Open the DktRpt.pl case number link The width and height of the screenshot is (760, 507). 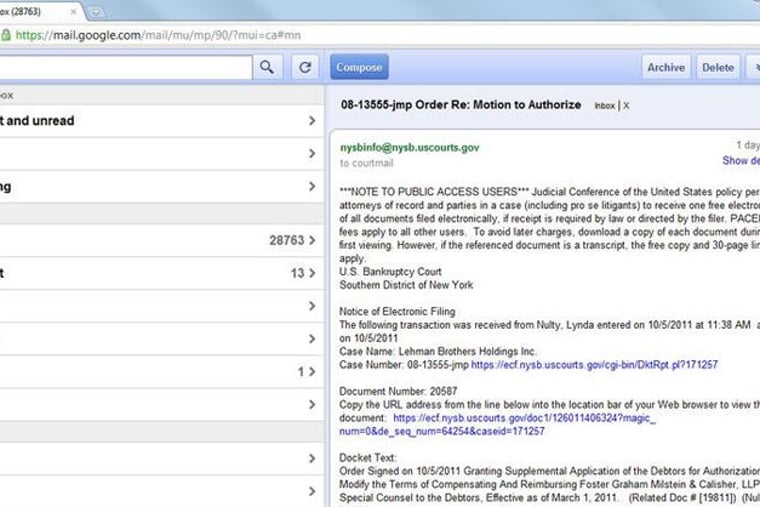pos(594,365)
